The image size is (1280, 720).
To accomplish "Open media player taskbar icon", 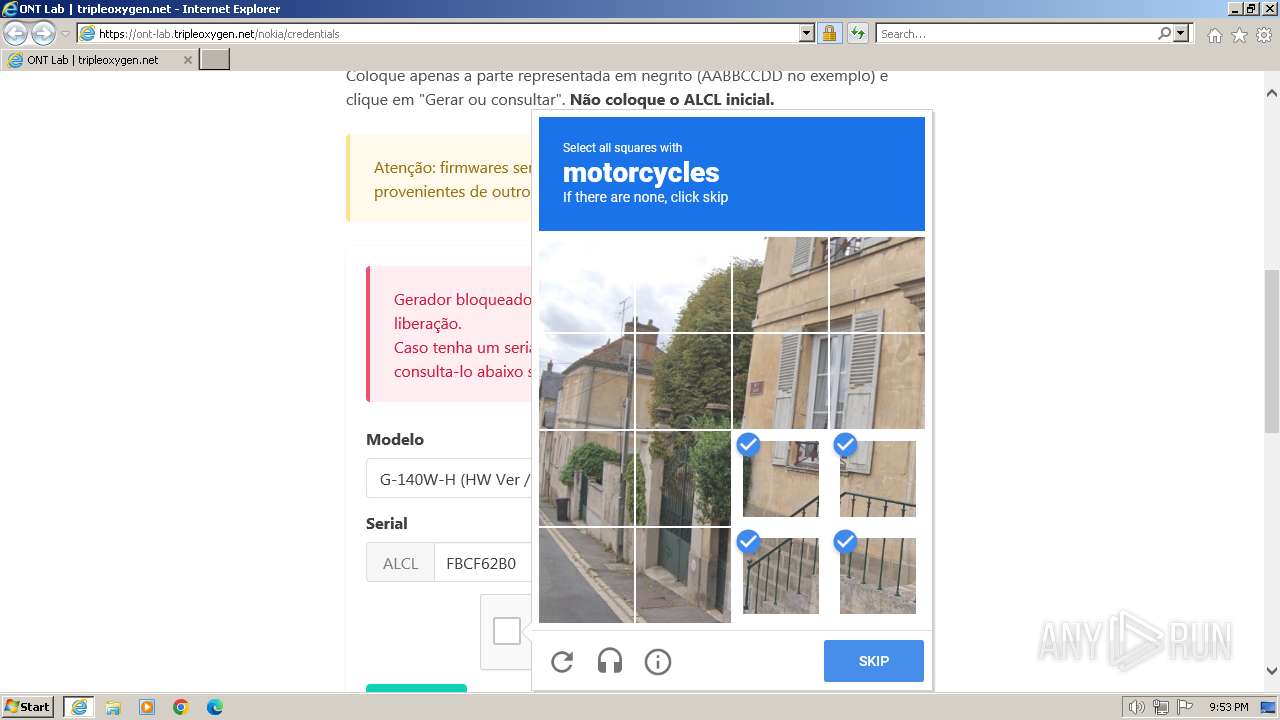I will [147, 707].
